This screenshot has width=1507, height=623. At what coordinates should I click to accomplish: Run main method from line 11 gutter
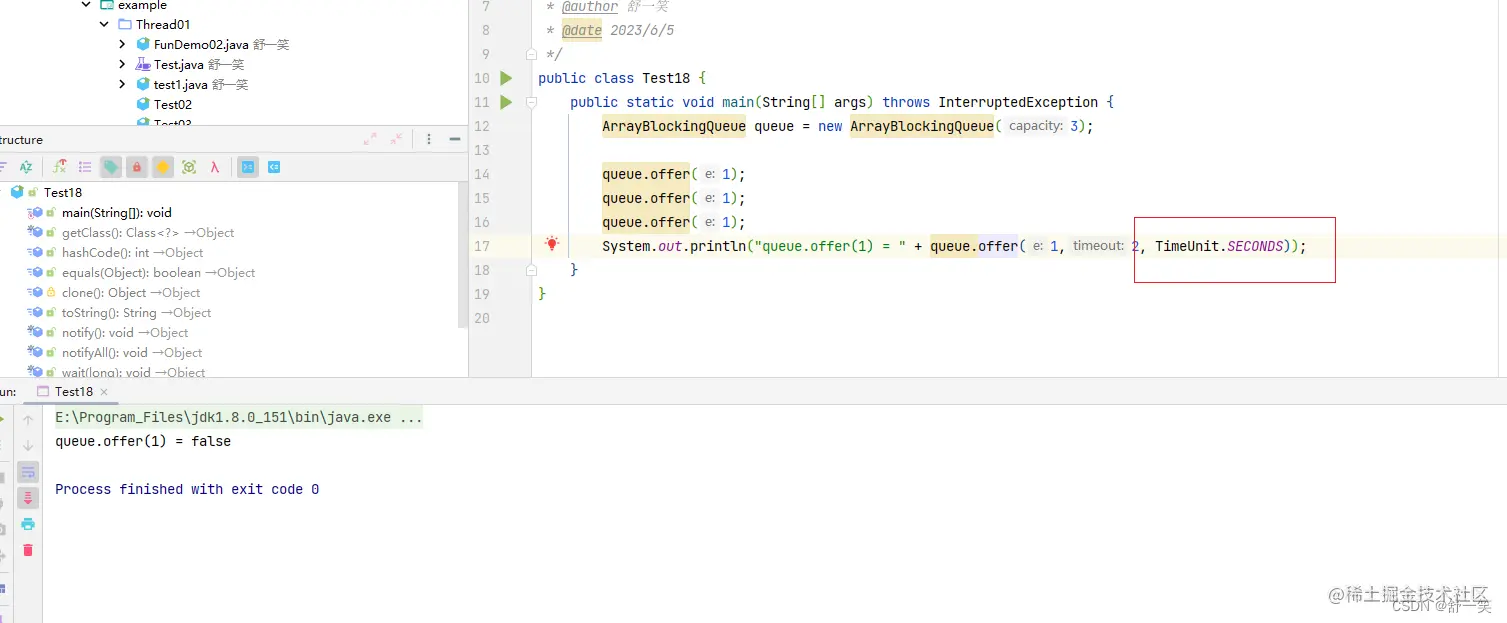click(x=506, y=102)
